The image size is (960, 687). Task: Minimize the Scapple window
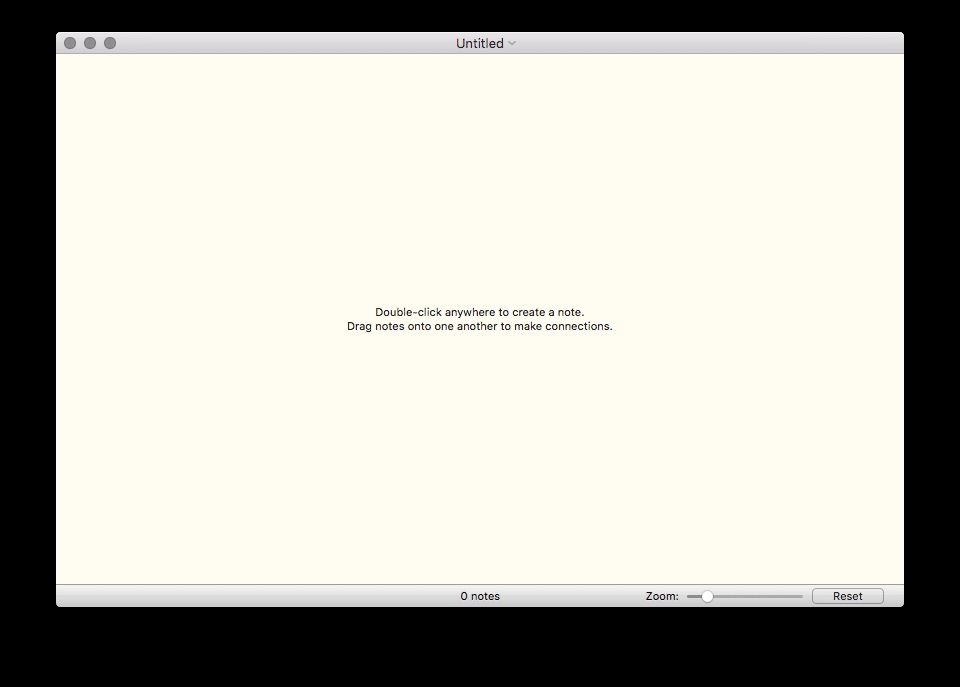89,43
